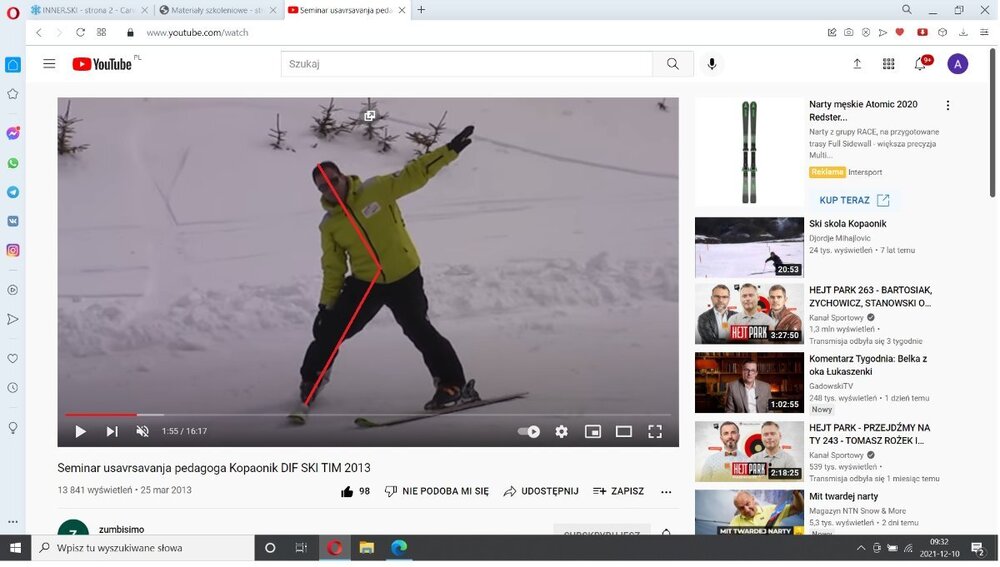Unmute the video volume

142,432
